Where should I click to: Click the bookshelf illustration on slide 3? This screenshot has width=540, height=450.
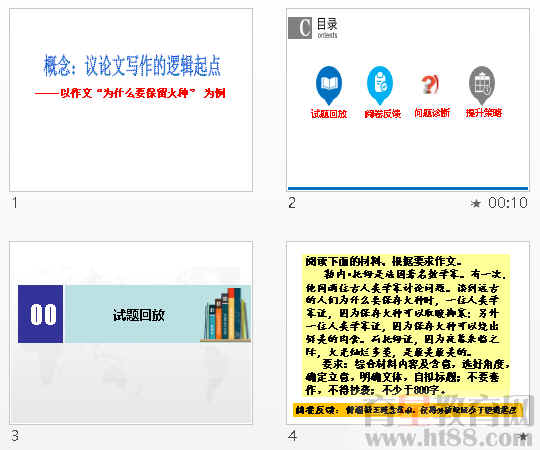point(226,315)
